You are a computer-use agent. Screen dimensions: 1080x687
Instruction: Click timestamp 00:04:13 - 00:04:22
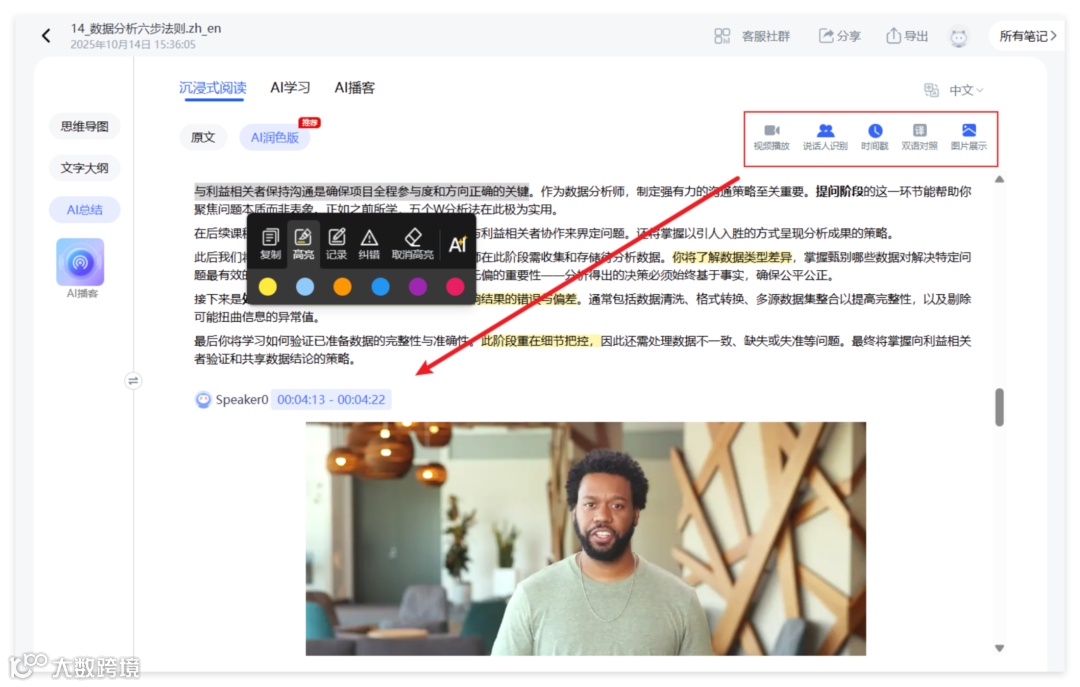[x=331, y=400]
